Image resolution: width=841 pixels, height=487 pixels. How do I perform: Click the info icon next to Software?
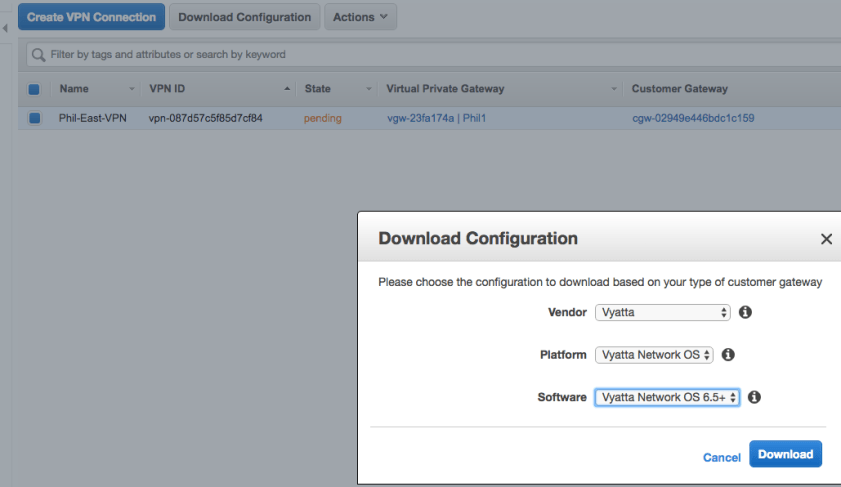click(754, 397)
